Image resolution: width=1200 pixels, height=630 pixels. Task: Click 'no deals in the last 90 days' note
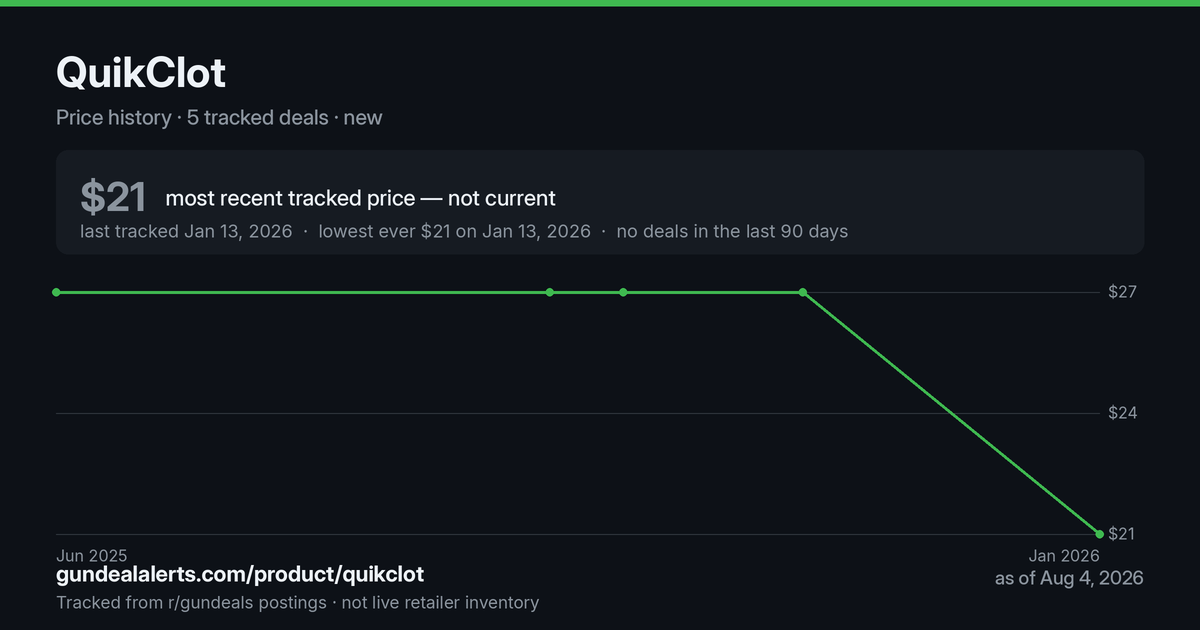732,231
